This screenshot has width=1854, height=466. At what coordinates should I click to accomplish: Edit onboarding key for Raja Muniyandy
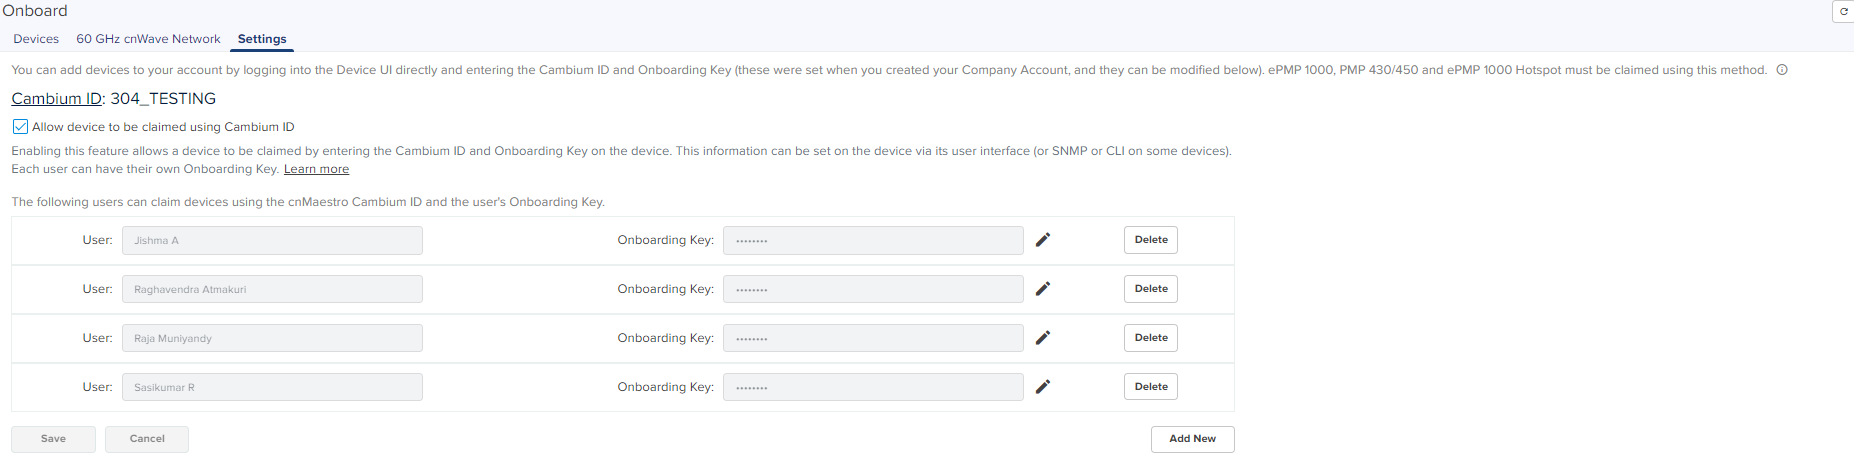pyautogui.click(x=1043, y=338)
